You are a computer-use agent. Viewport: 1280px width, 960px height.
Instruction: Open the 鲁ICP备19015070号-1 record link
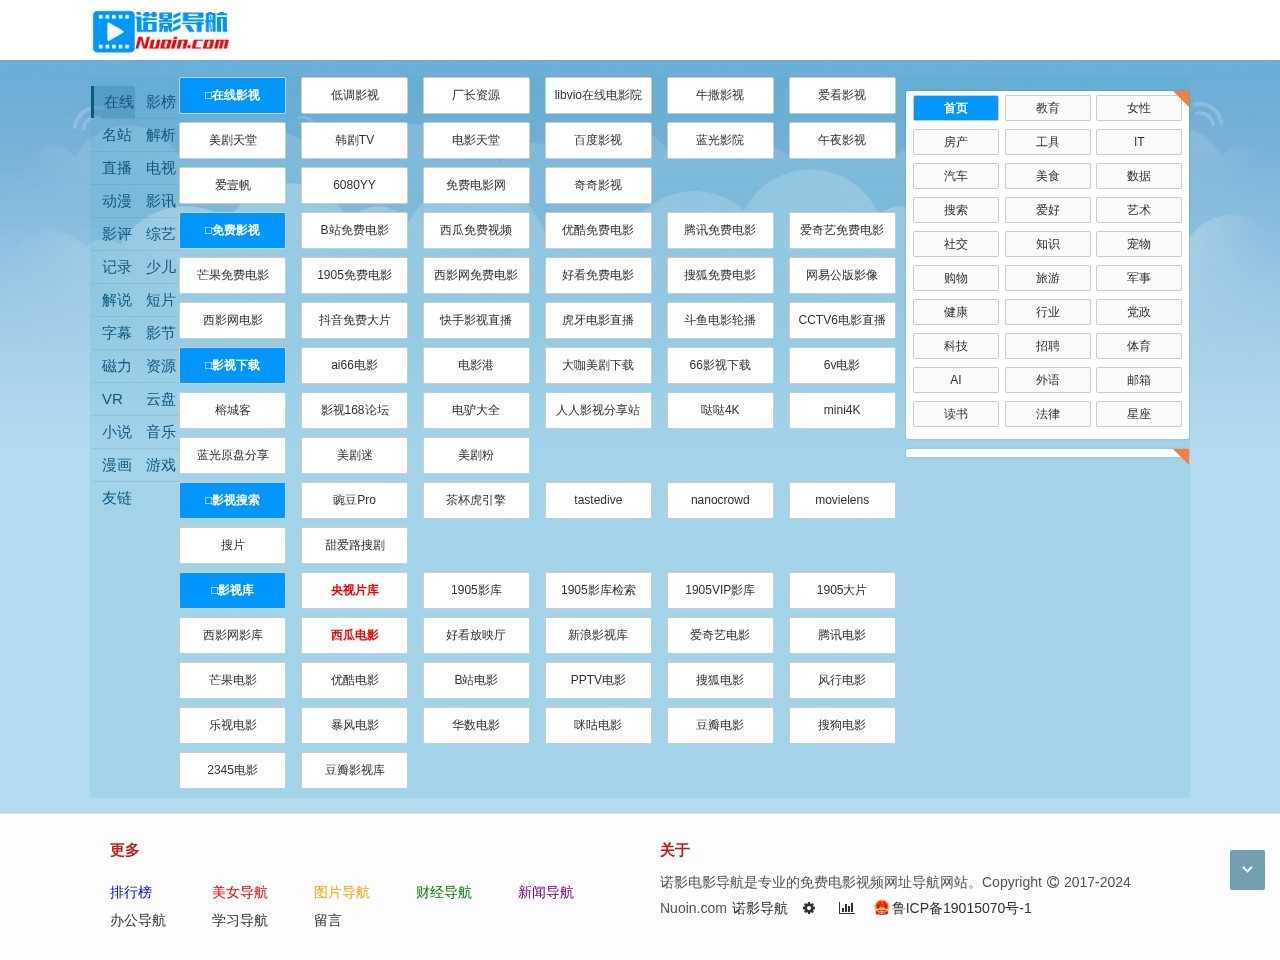click(961, 908)
